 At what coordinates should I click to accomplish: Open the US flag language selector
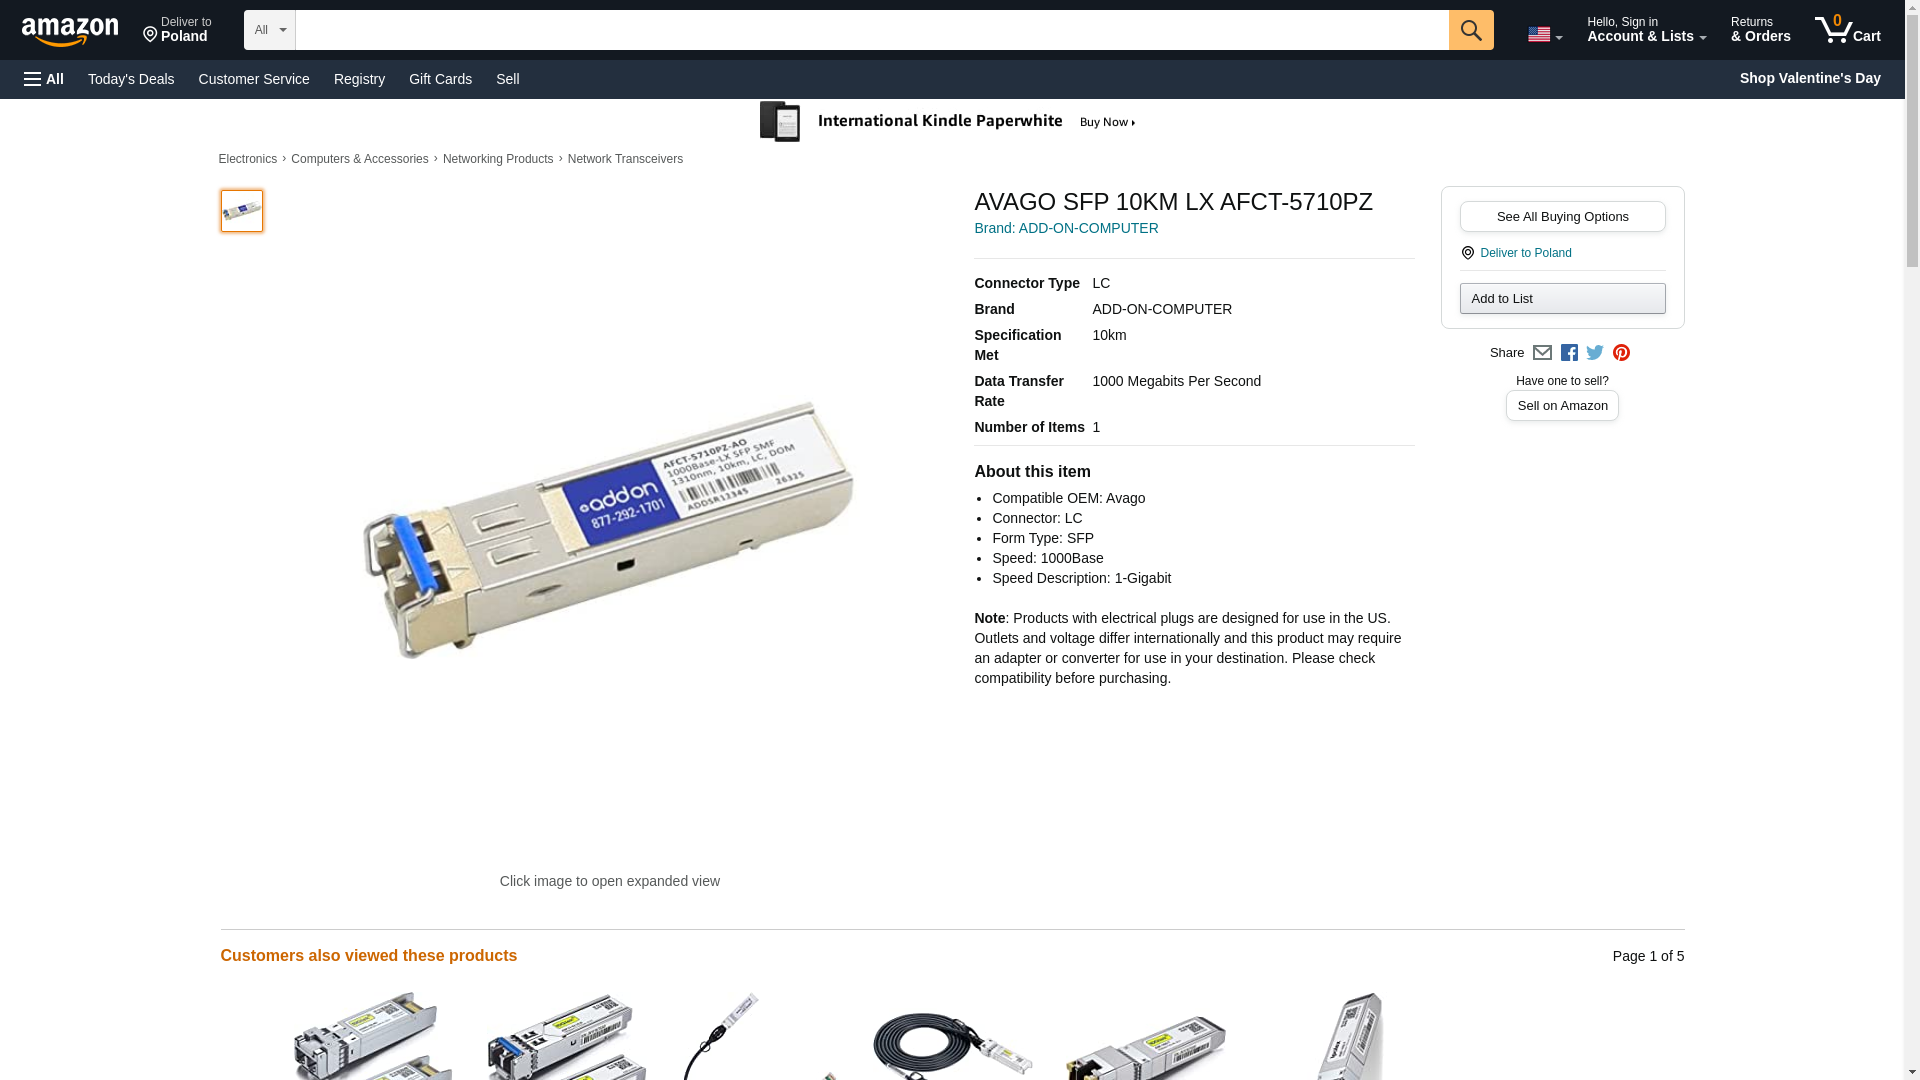click(1544, 35)
